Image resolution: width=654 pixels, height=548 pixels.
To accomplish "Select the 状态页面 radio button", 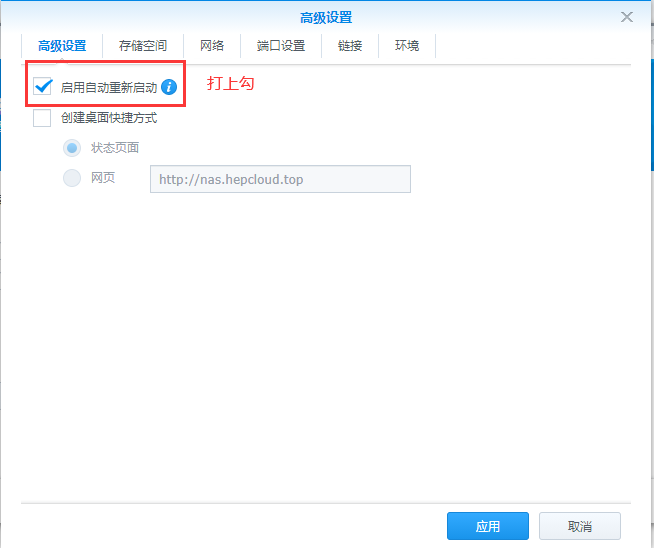I will pos(72,148).
